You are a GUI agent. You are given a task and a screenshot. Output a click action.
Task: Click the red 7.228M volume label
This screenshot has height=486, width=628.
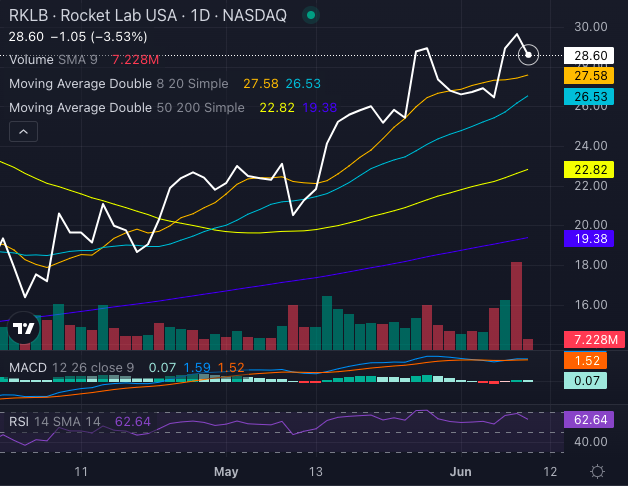tap(594, 340)
